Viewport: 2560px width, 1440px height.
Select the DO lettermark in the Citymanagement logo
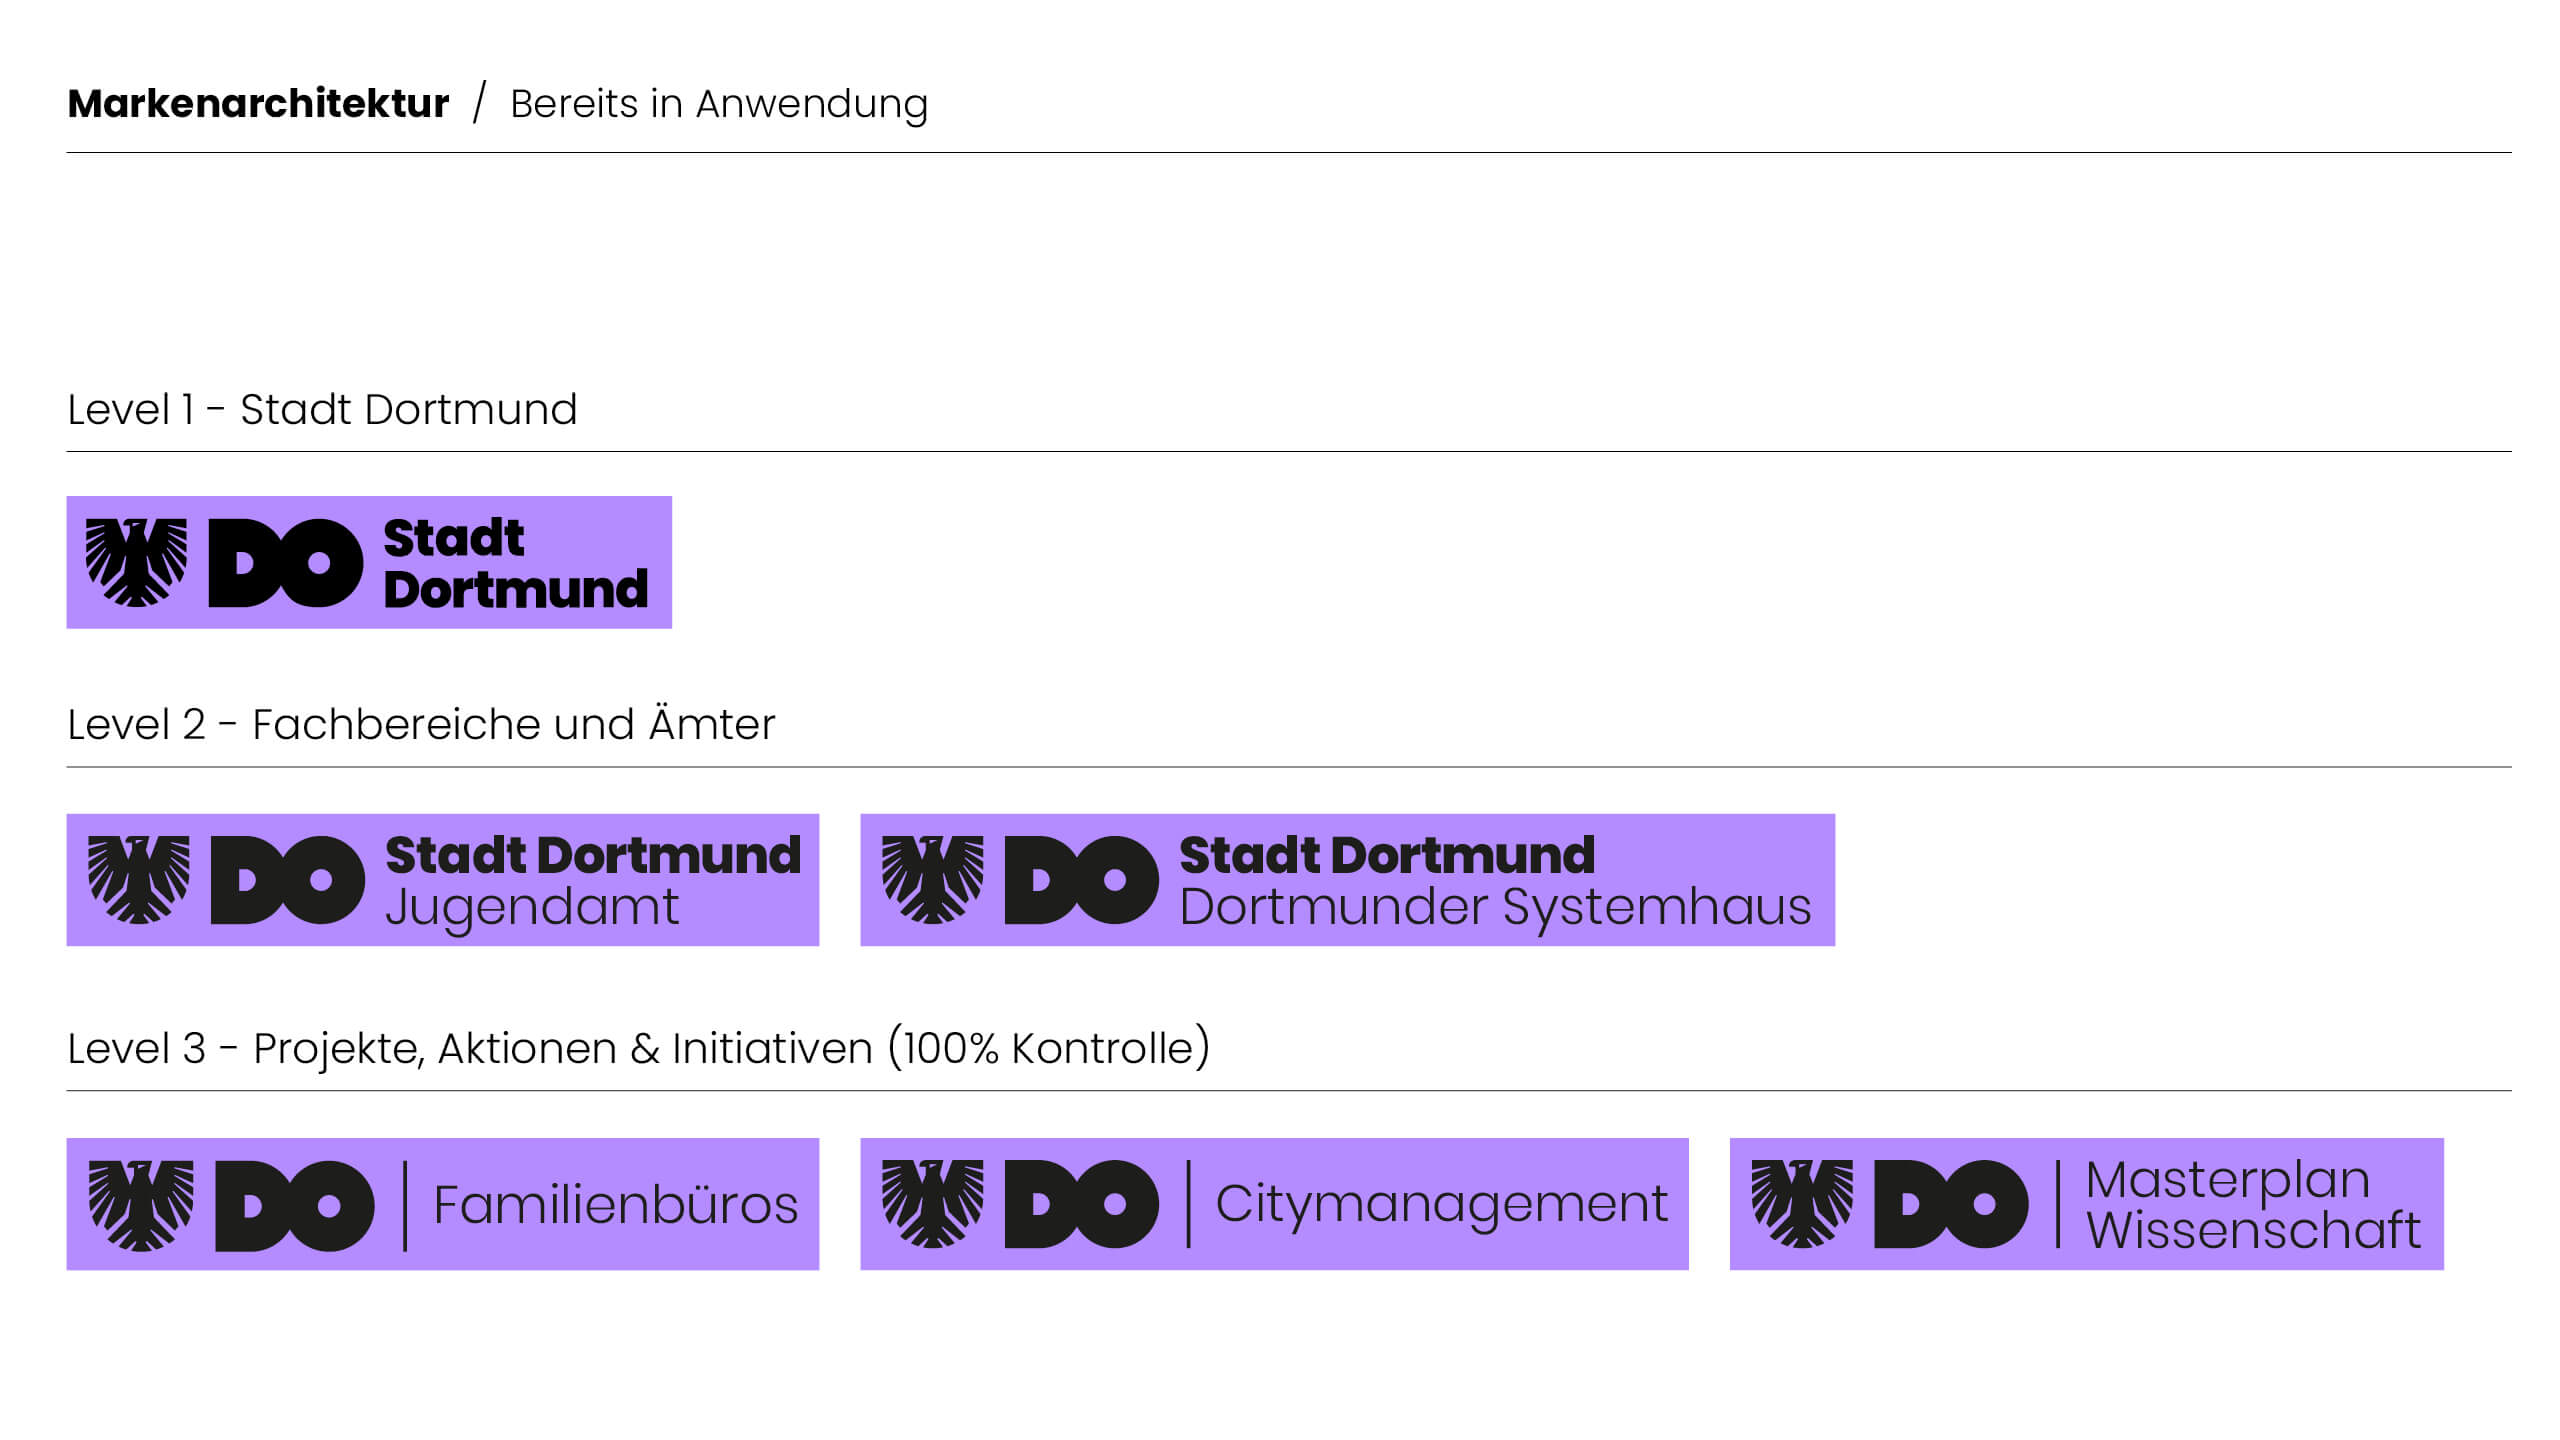click(1081, 1203)
